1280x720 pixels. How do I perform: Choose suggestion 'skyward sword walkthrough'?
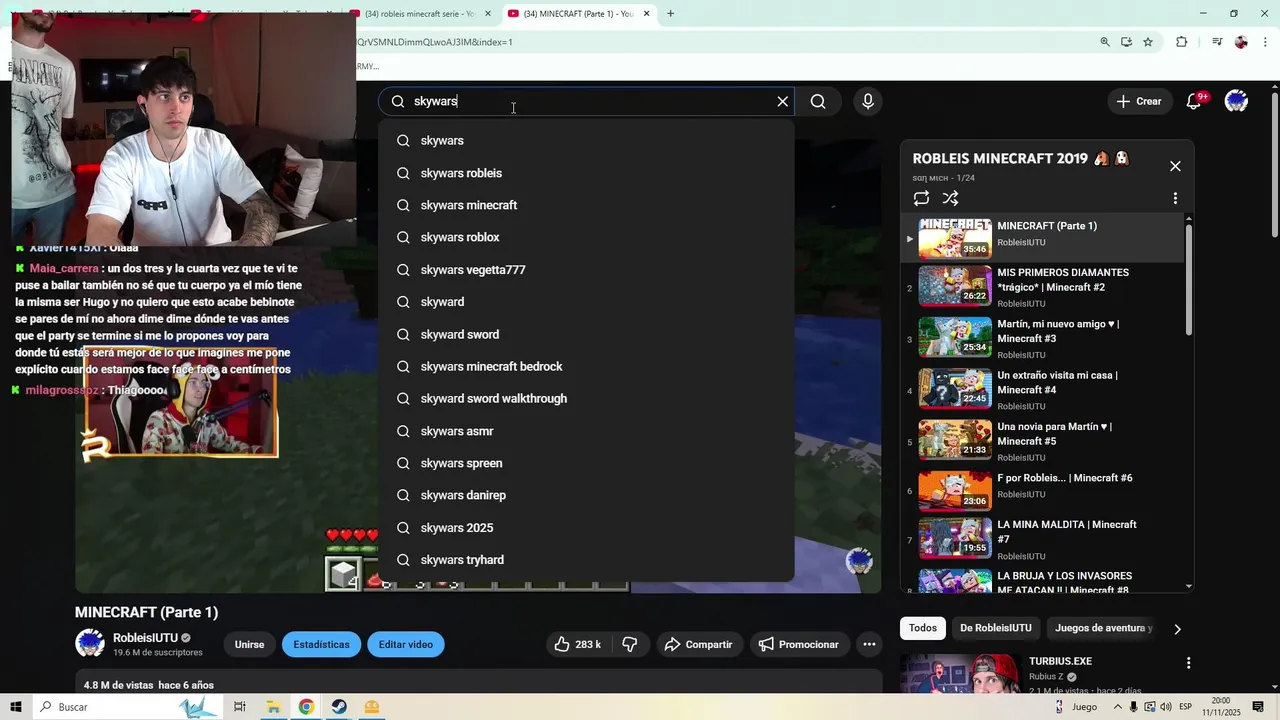pyautogui.click(x=586, y=398)
